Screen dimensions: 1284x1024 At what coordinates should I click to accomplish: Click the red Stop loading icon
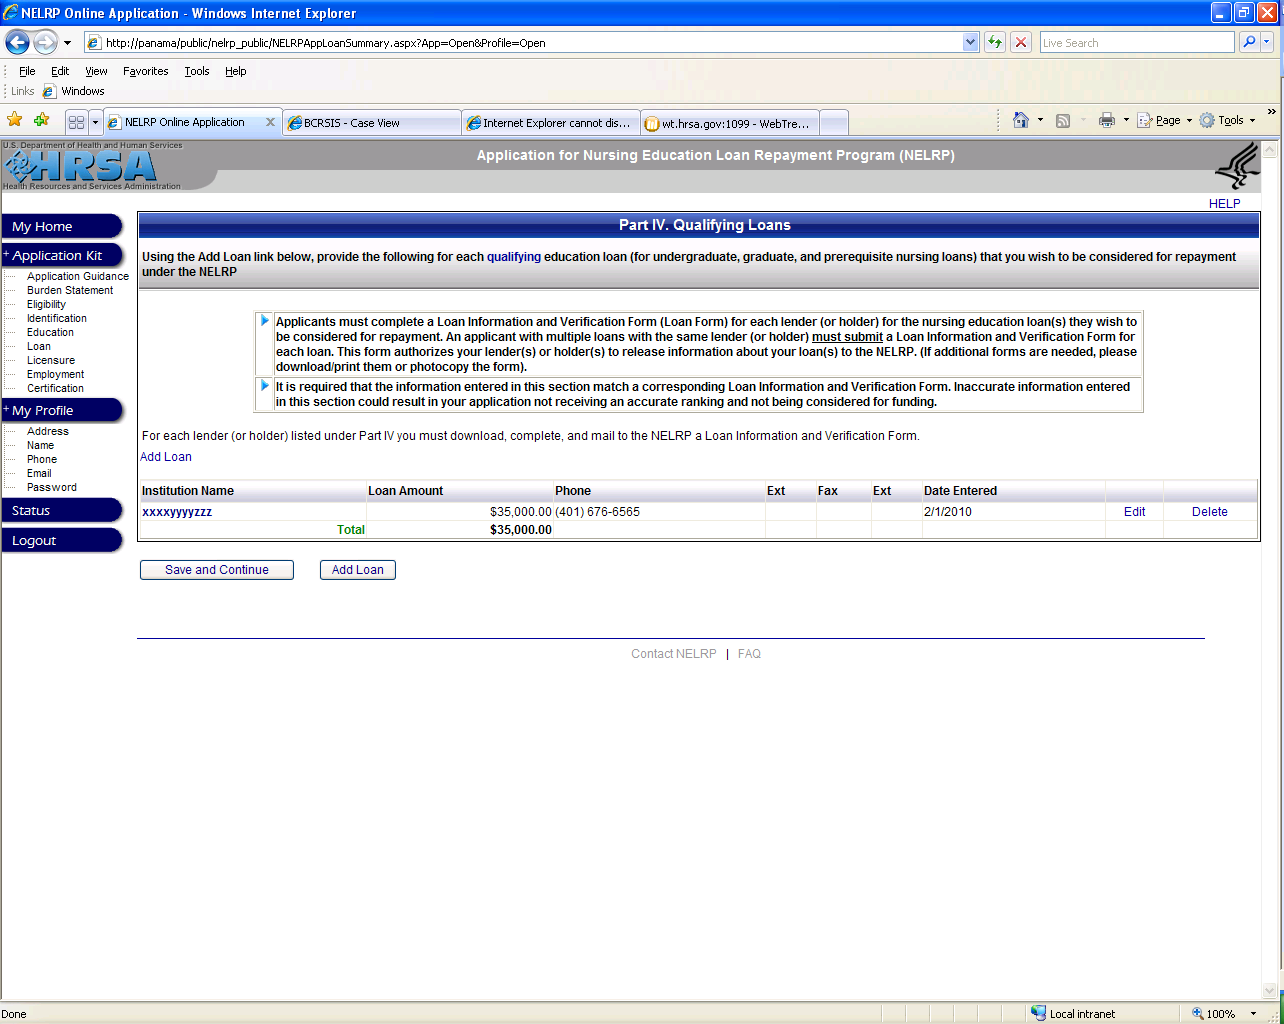click(1020, 42)
